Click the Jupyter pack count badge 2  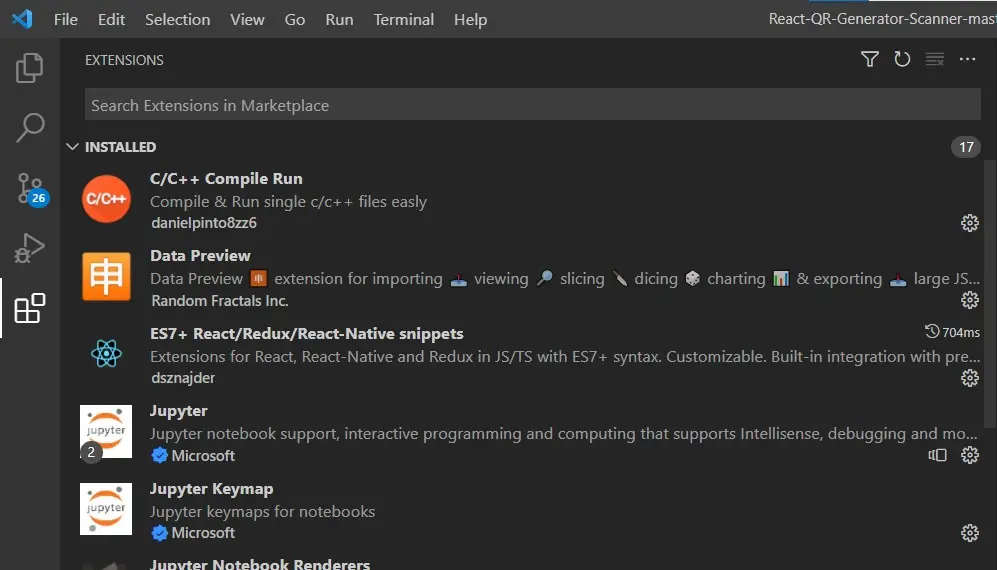point(91,452)
